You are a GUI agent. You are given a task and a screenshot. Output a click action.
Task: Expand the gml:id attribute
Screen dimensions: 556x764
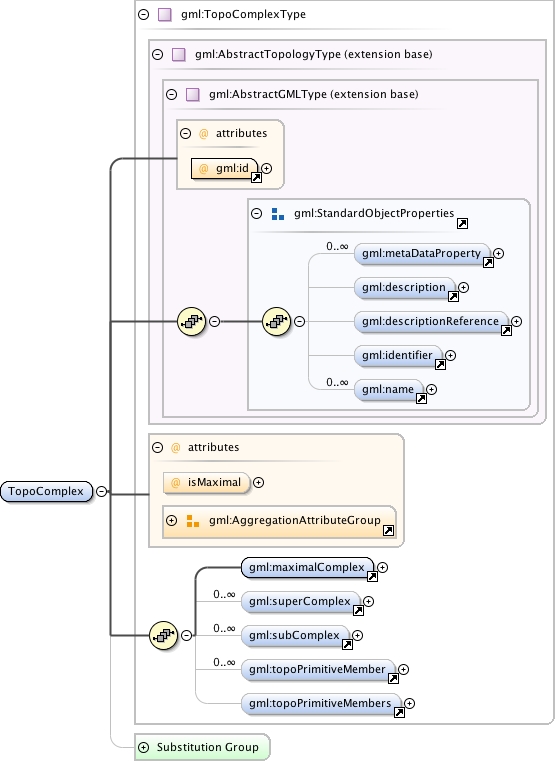click(x=267, y=168)
